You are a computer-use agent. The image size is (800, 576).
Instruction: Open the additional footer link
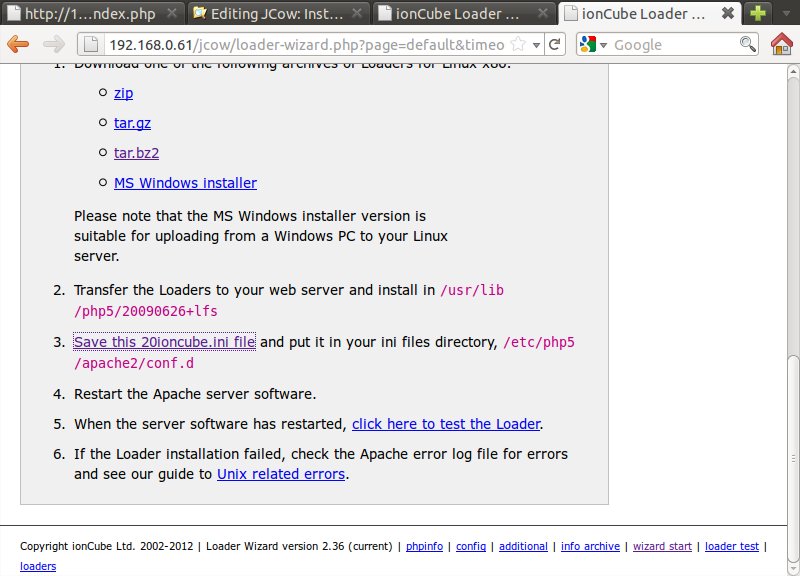click(523, 546)
